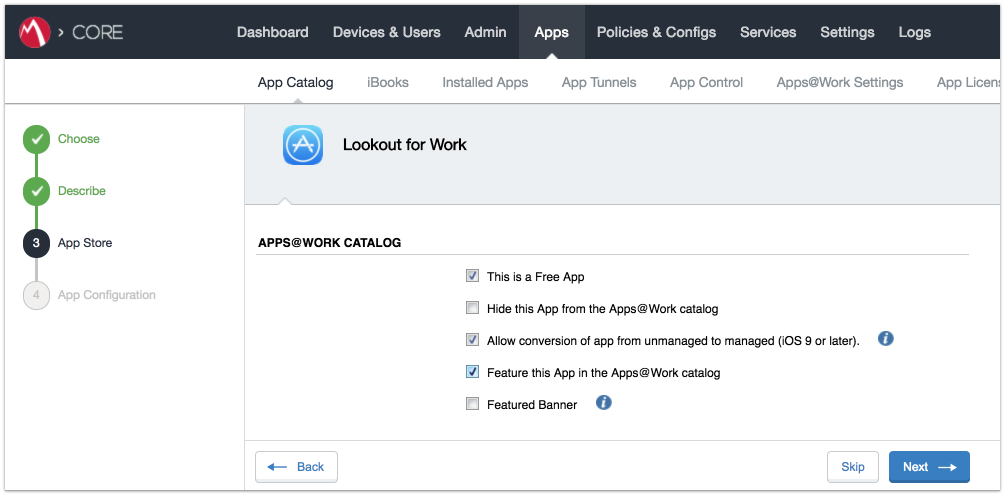1005x496 pixels.
Task: Switch to the App Control tab
Action: [706, 83]
